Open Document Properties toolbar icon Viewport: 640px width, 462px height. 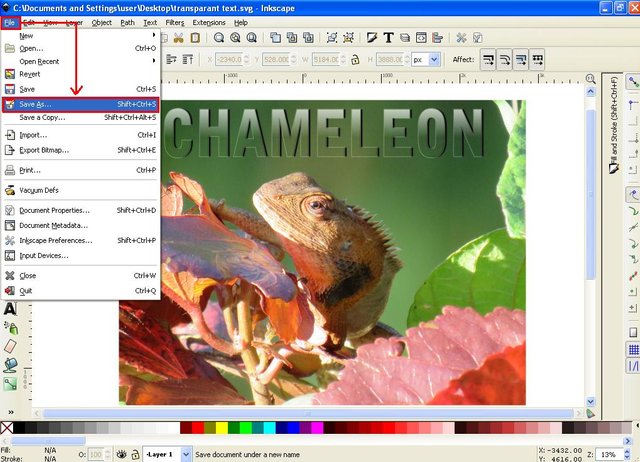coord(478,38)
